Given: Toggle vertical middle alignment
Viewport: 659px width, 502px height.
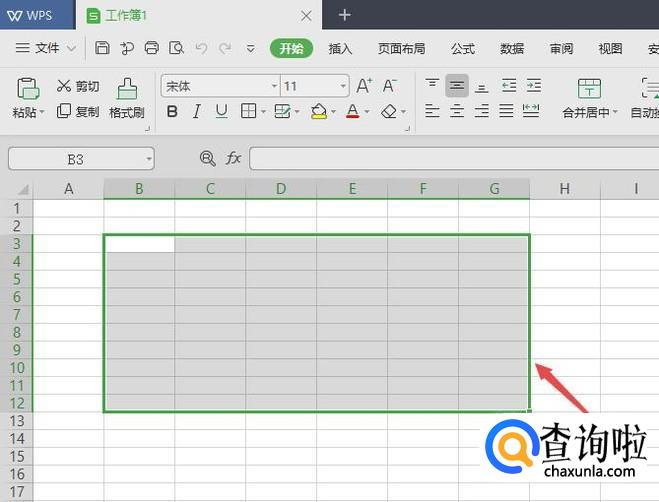Looking at the screenshot, I should (x=457, y=86).
